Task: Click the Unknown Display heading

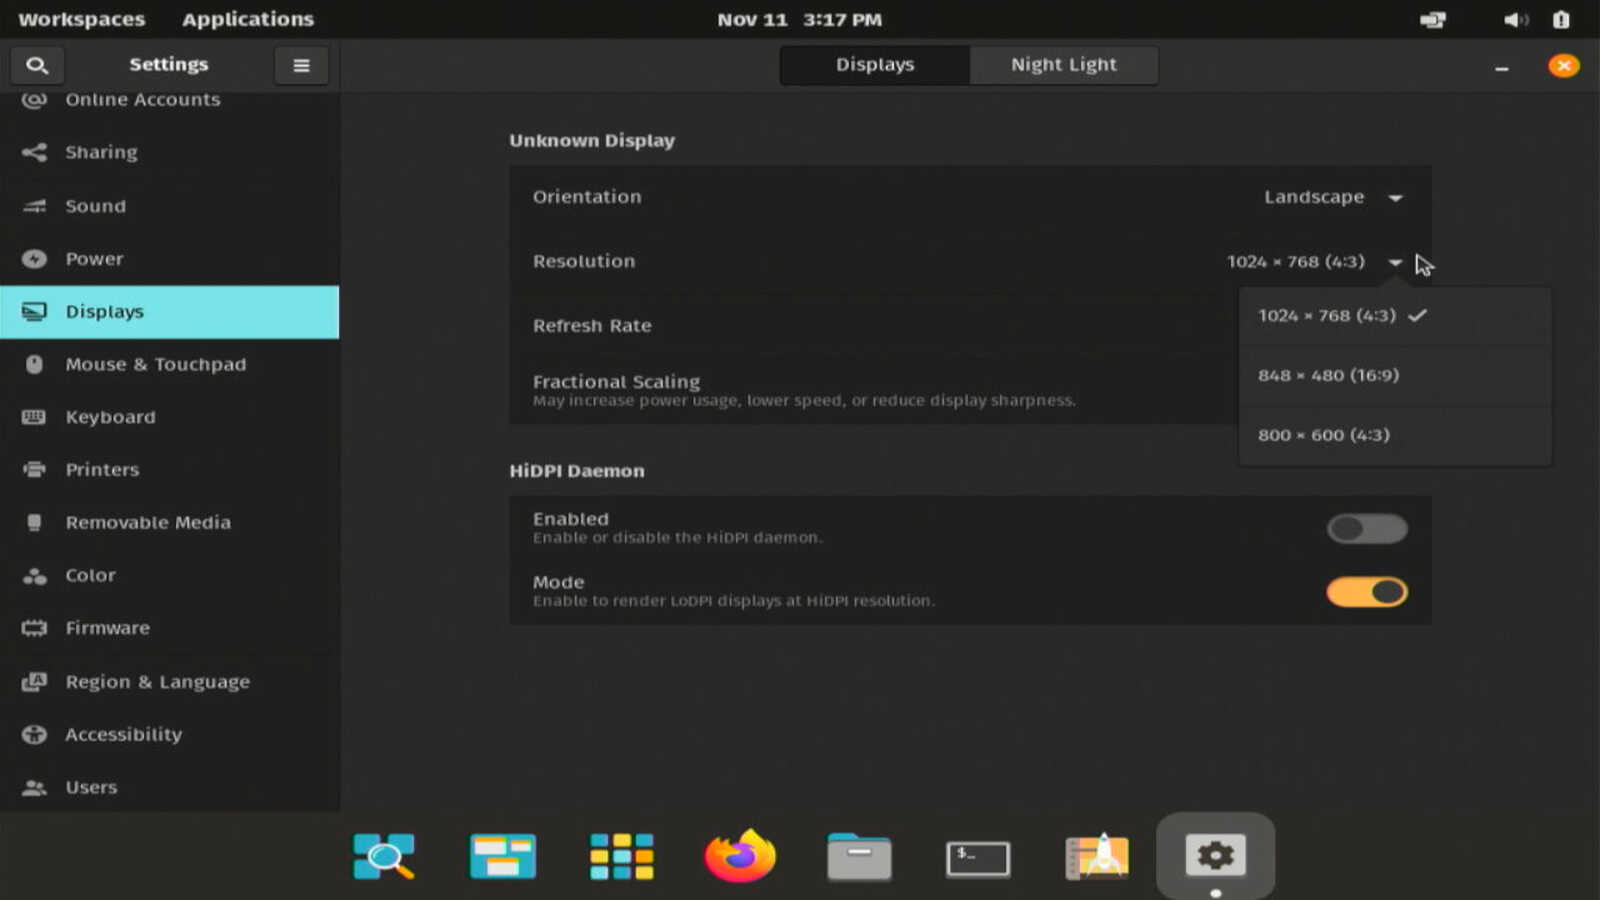Action: 592,141
